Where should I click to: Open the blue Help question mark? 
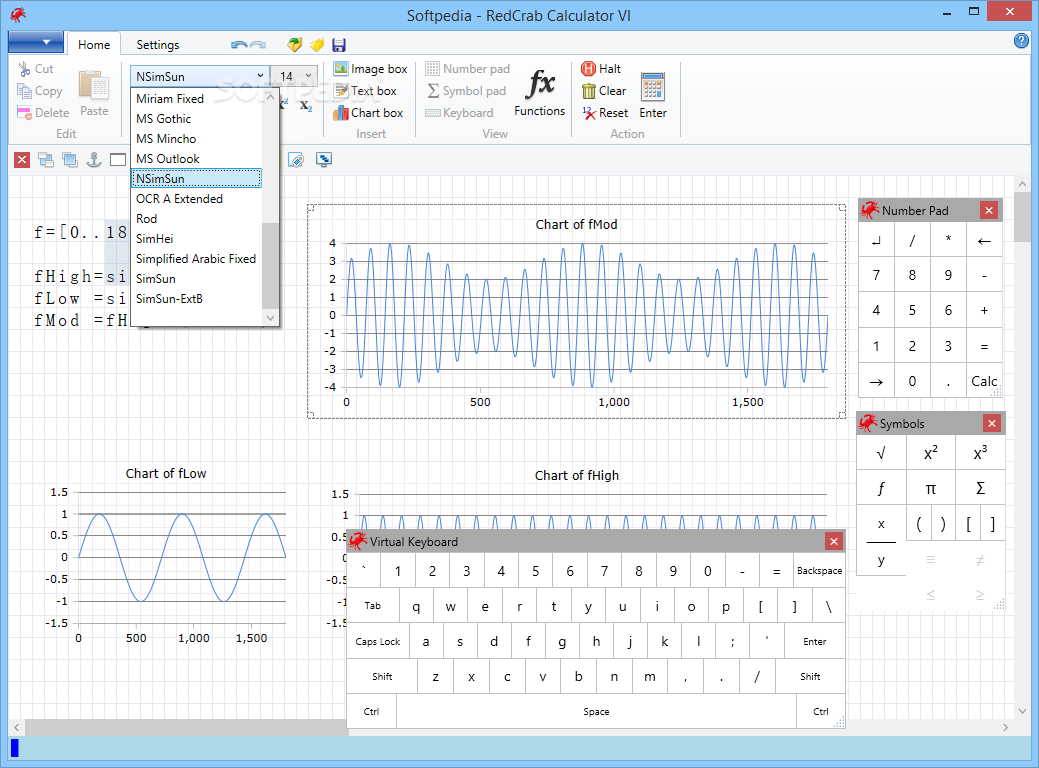pyautogui.click(x=1021, y=41)
